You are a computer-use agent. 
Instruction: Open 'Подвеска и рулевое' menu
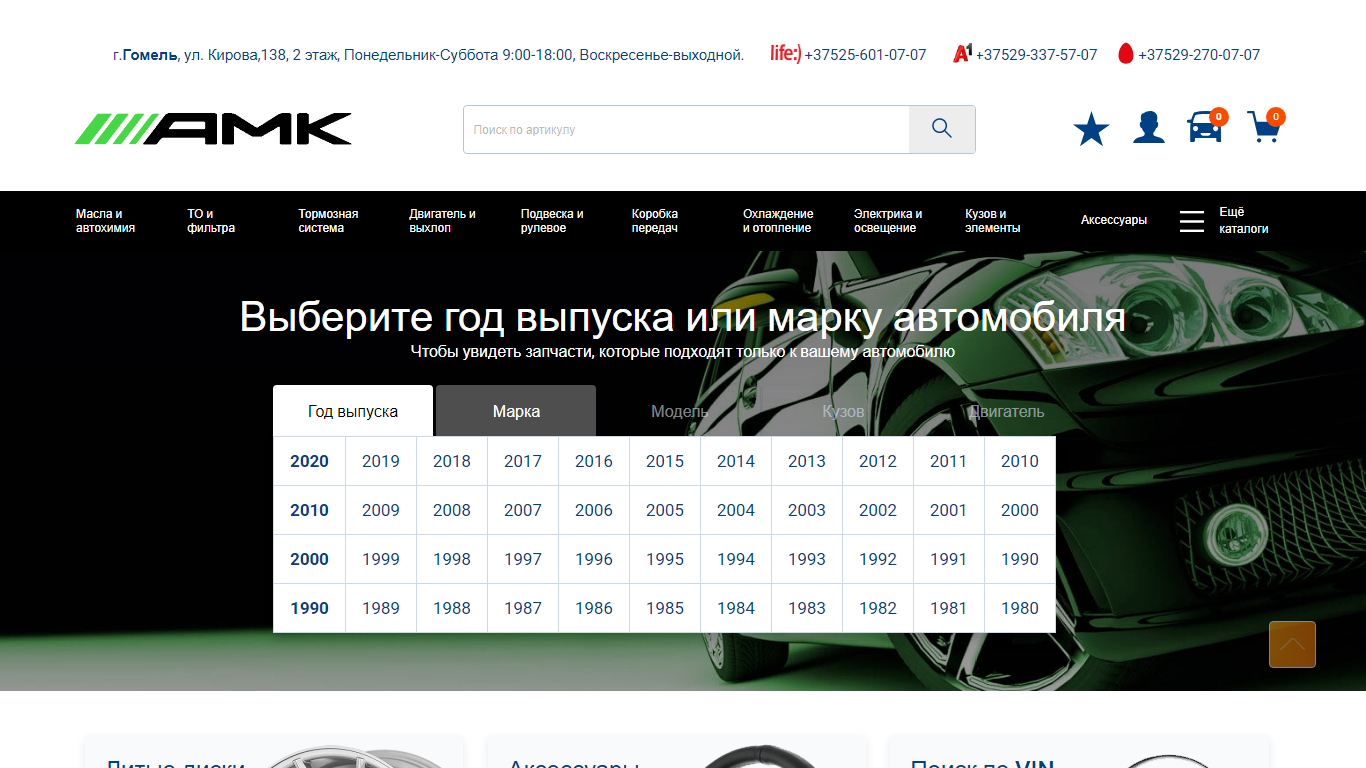552,221
